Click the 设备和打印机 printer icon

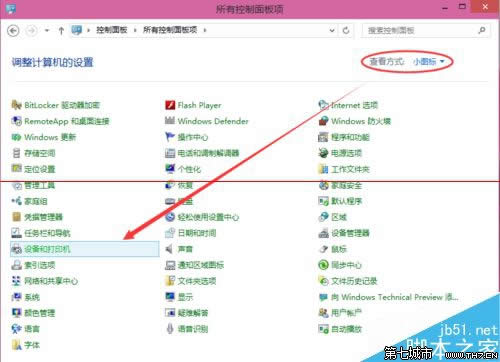point(16,249)
